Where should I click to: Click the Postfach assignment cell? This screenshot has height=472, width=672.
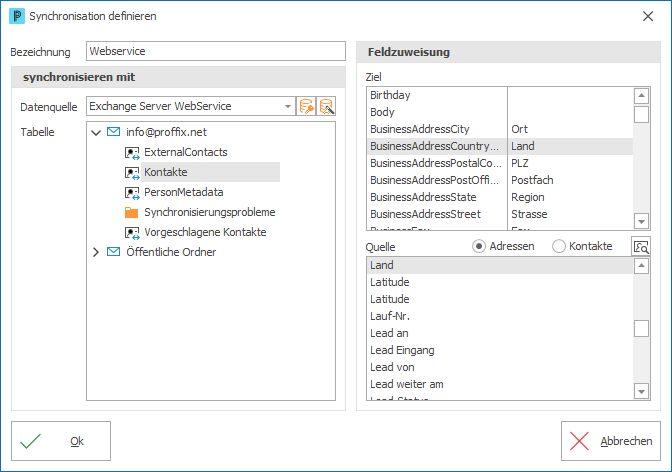570,180
